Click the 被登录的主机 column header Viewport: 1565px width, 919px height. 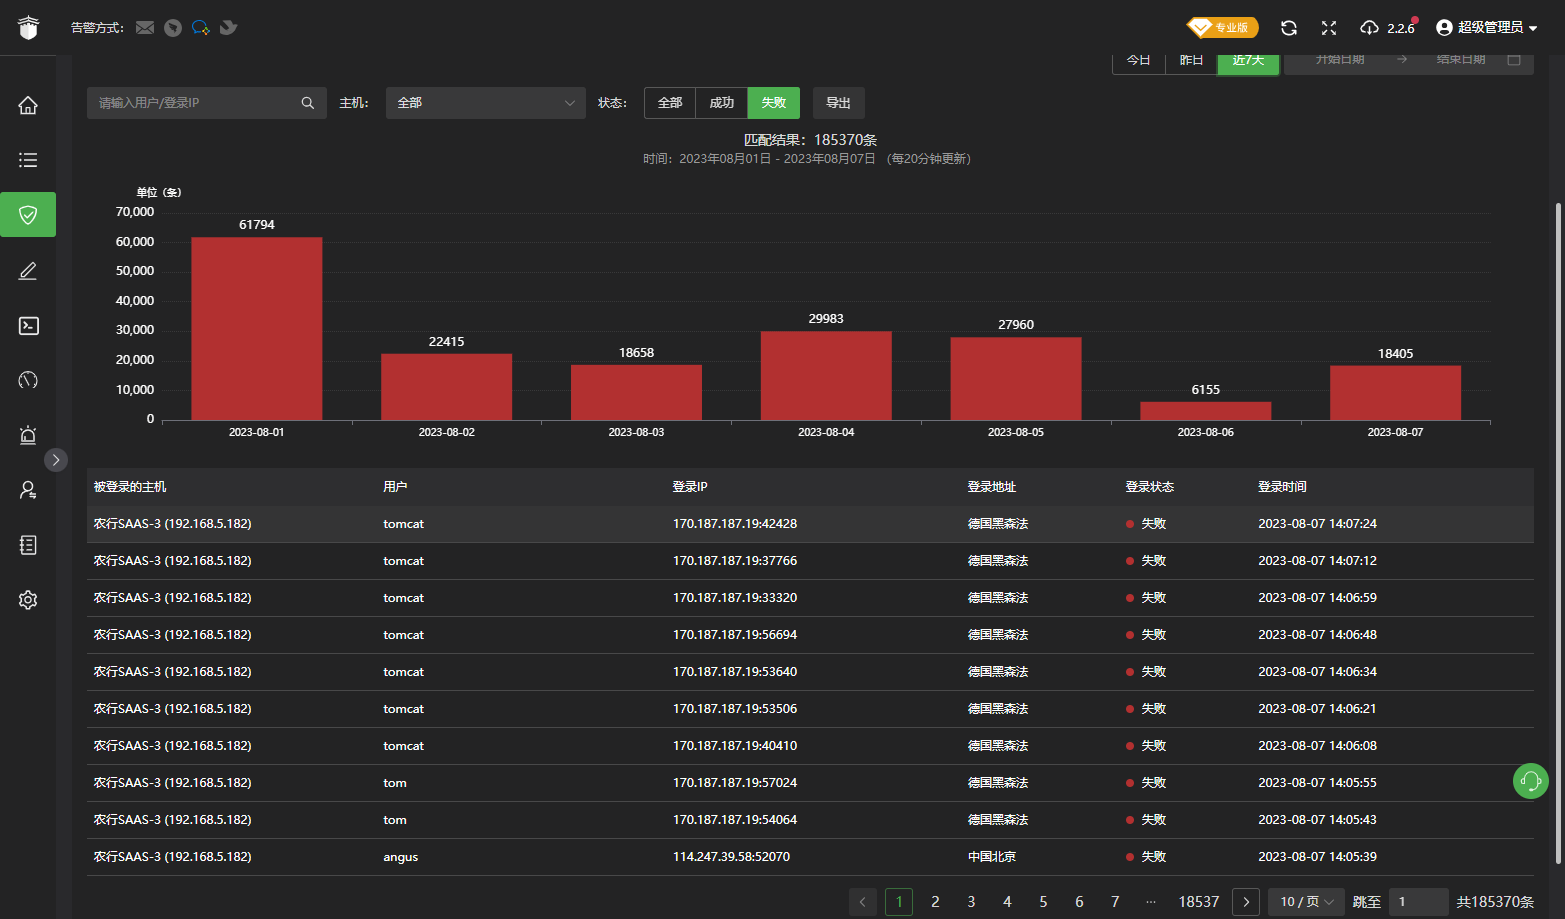(130, 487)
